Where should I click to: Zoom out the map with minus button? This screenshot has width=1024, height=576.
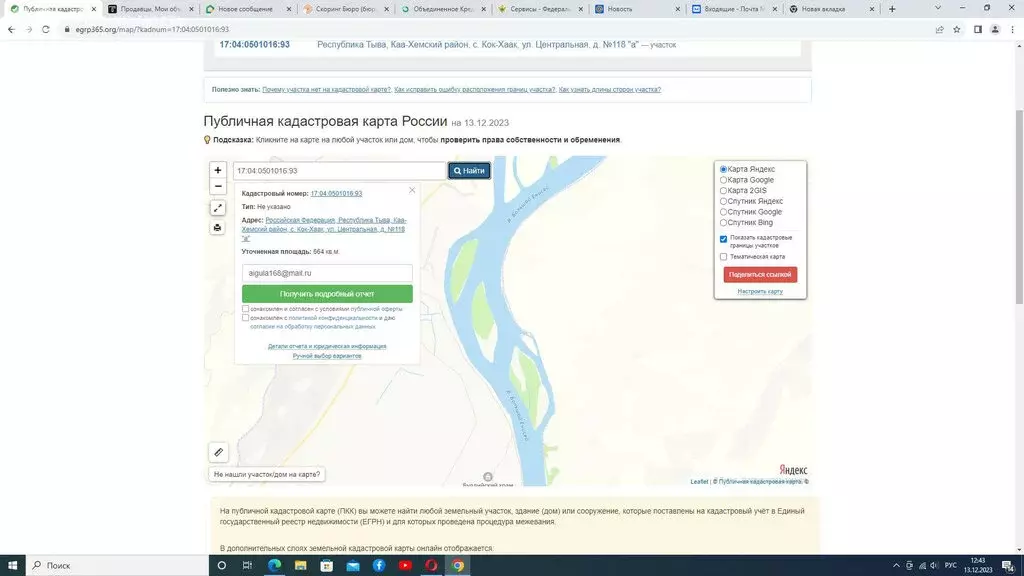(x=217, y=186)
